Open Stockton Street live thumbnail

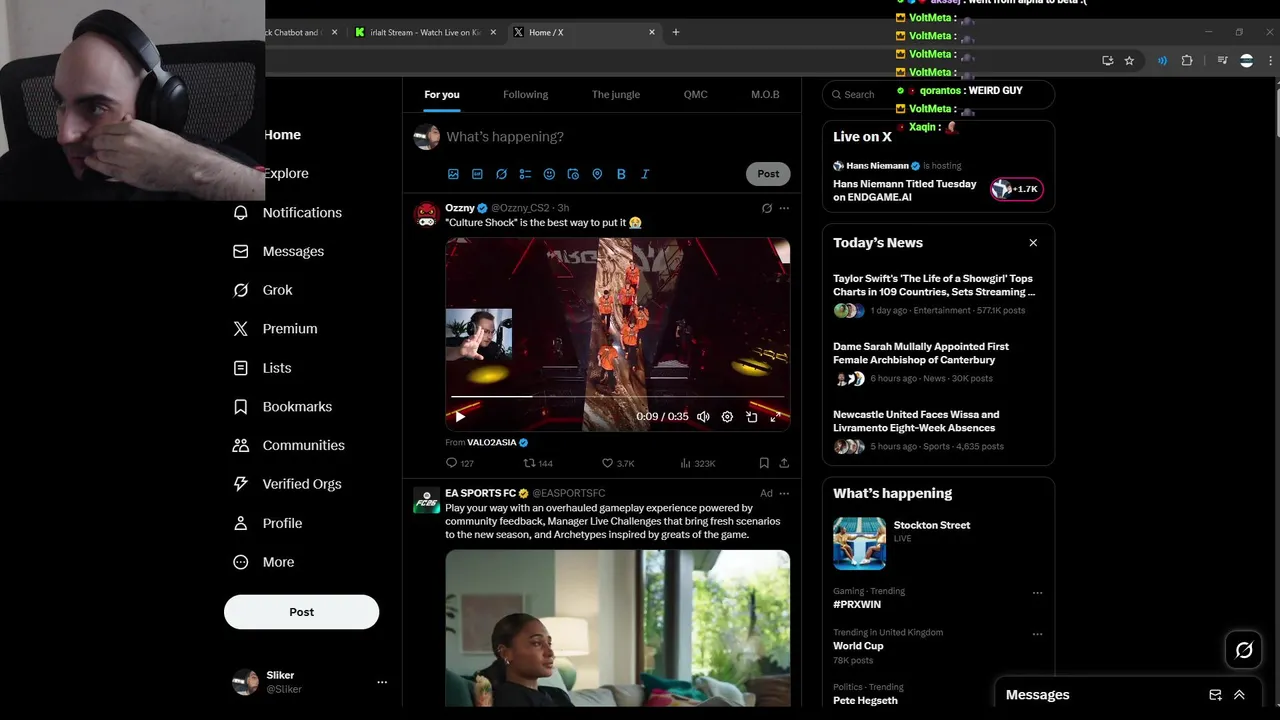click(859, 543)
